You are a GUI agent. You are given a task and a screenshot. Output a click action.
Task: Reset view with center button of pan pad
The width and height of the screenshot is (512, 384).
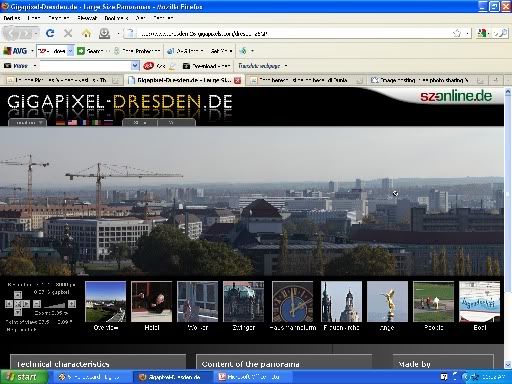pyautogui.click(x=18, y=304)
